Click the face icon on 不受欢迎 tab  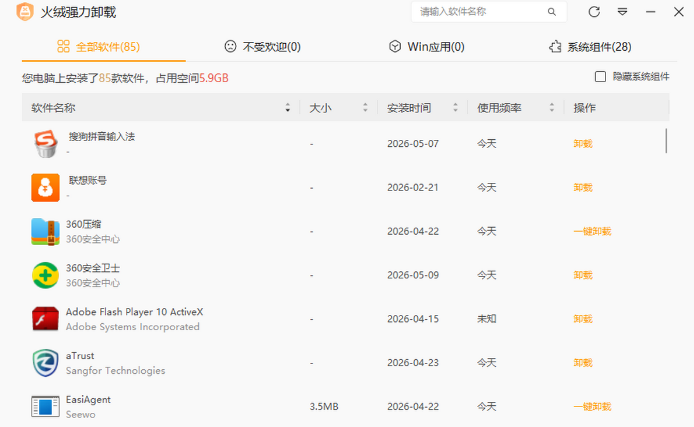230,46
